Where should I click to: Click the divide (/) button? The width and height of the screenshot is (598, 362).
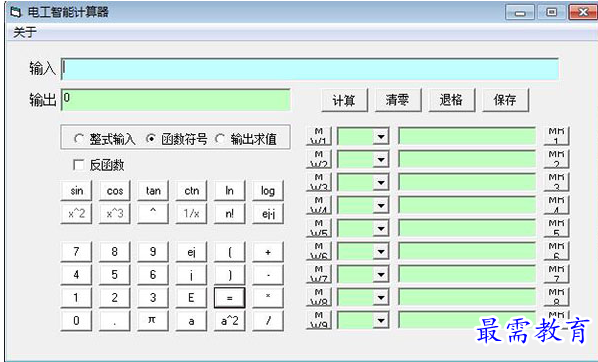point(268,321)
